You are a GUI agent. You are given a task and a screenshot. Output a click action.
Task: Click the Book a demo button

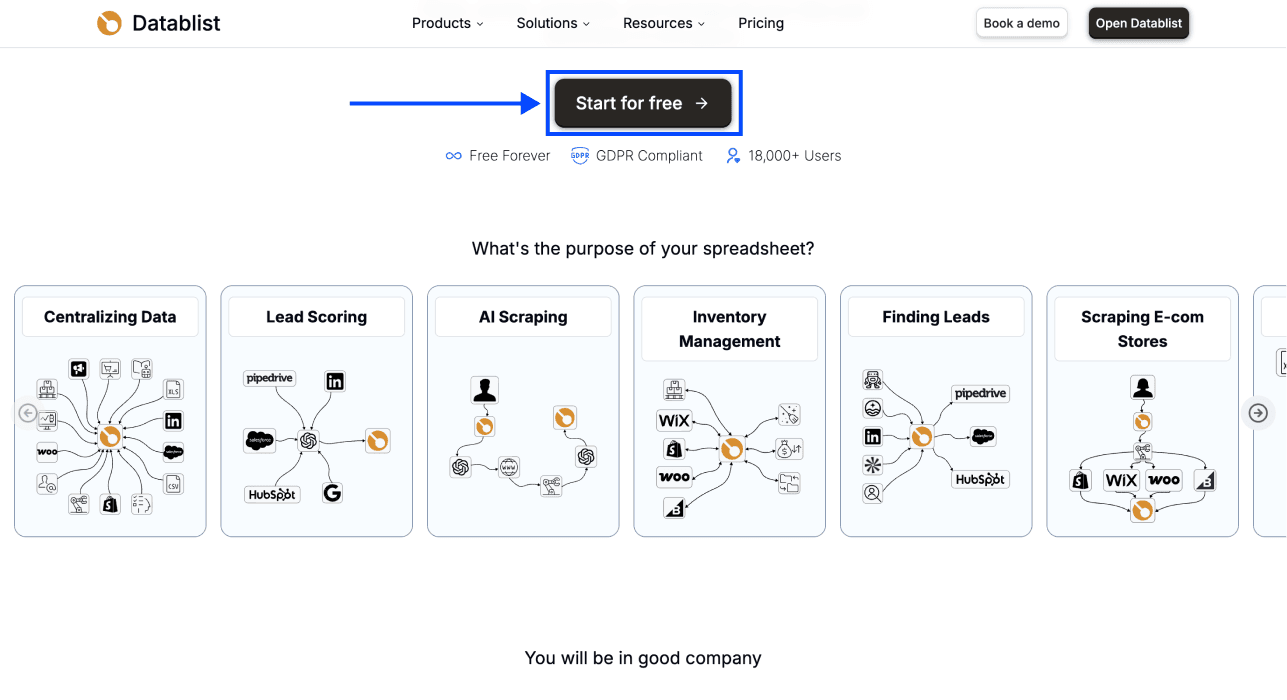tap(1021, 22)
